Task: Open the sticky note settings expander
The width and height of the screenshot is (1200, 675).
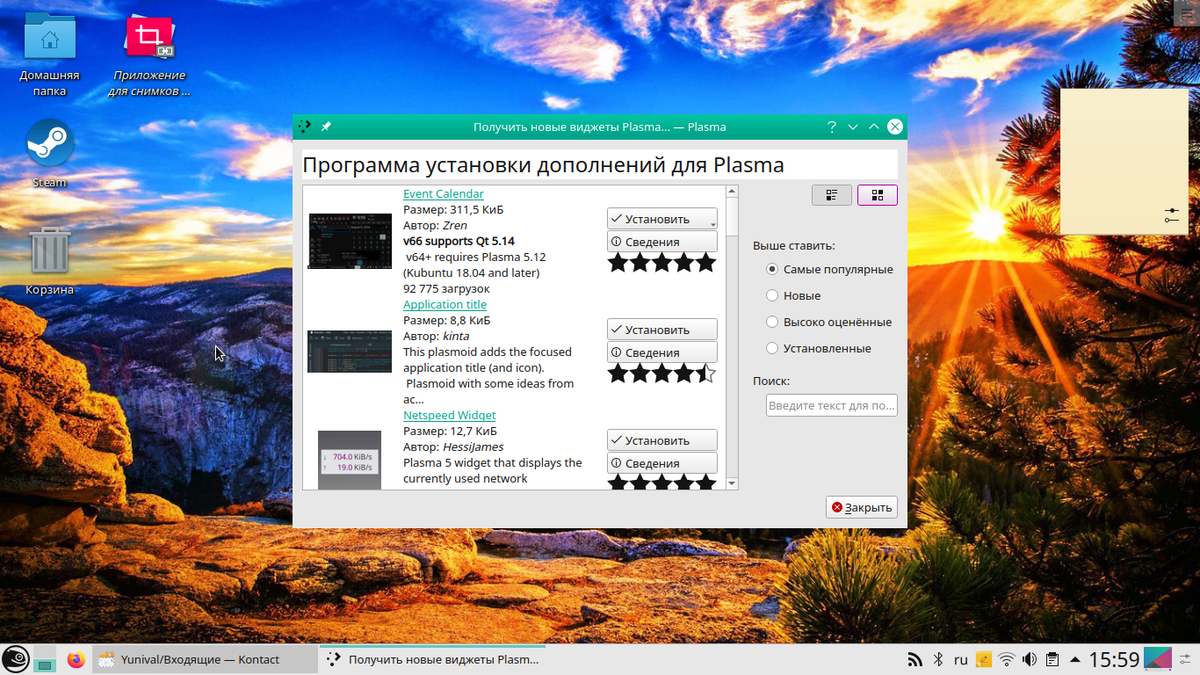Action: click(x=1170, y=214)
